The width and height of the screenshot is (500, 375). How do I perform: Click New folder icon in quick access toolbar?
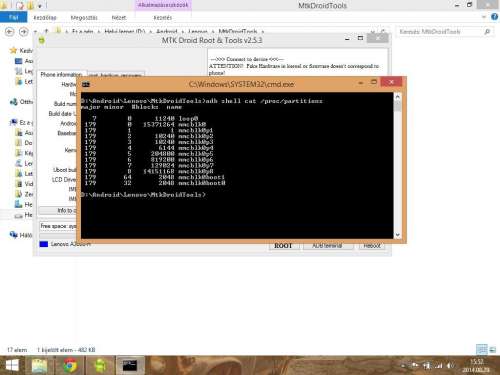point(30,5)
